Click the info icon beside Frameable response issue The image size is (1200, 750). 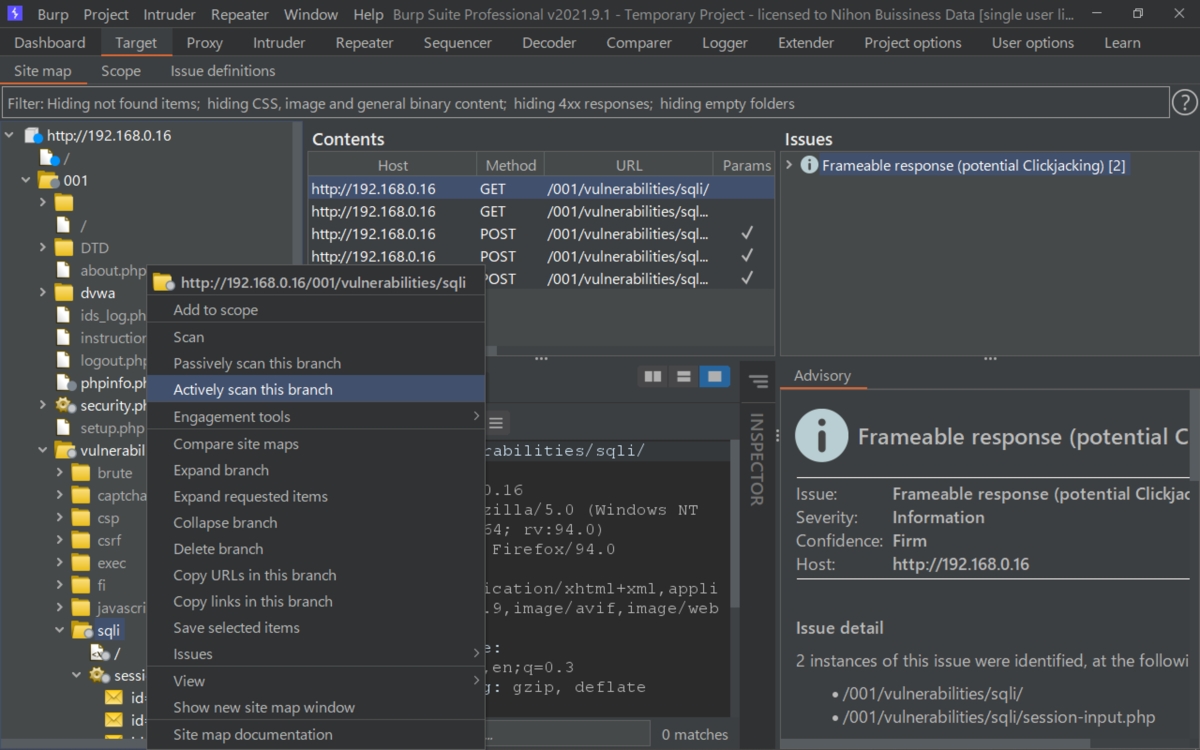[x=809, y=165]
